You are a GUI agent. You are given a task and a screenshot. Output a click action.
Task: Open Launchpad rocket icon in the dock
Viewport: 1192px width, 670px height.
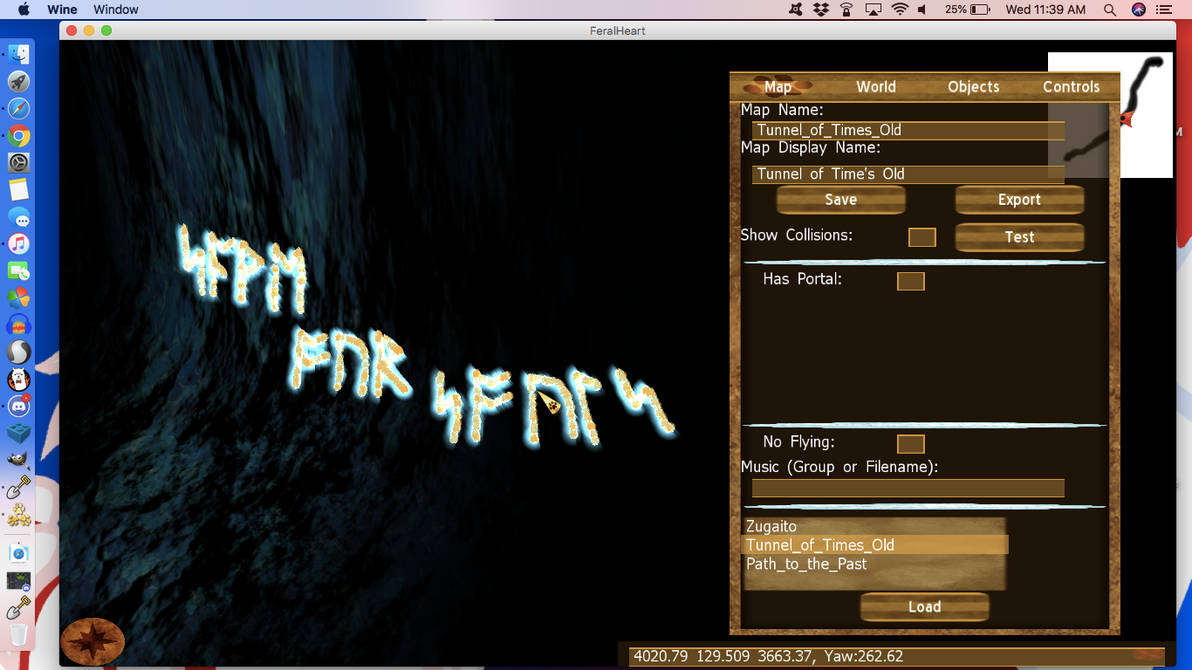coord(19,81)
